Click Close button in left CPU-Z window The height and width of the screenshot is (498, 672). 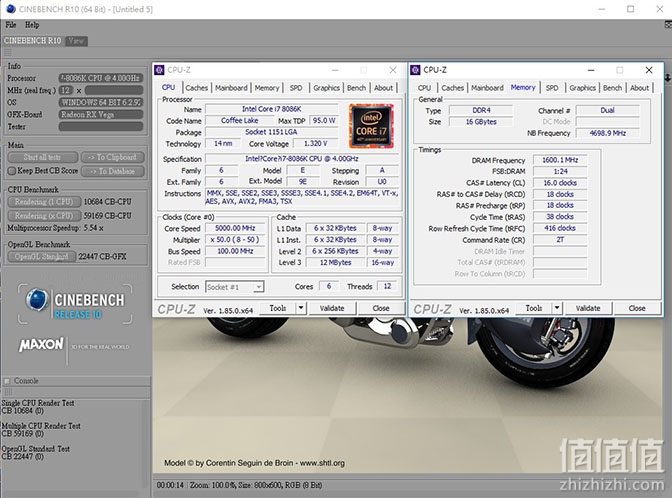tap(381, 308)
